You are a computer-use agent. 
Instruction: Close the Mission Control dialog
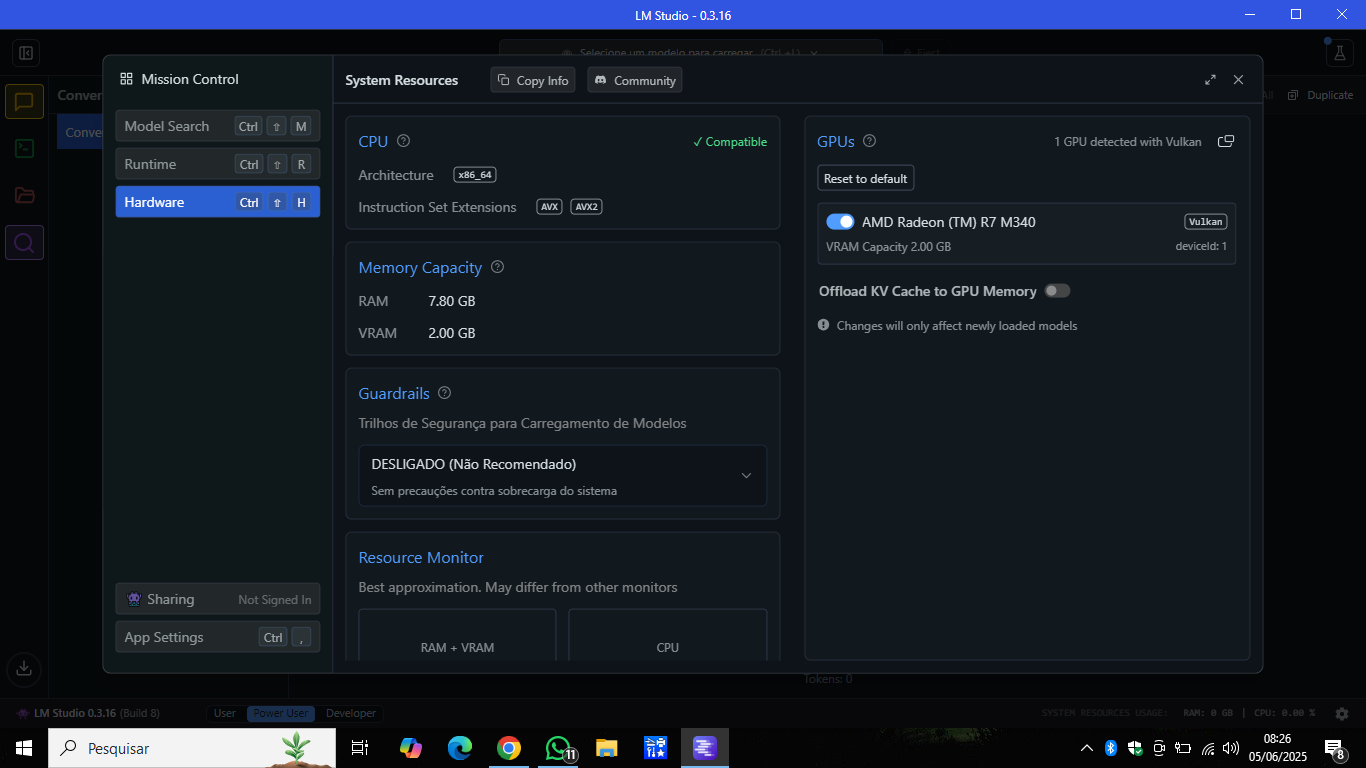(1238, 80)
